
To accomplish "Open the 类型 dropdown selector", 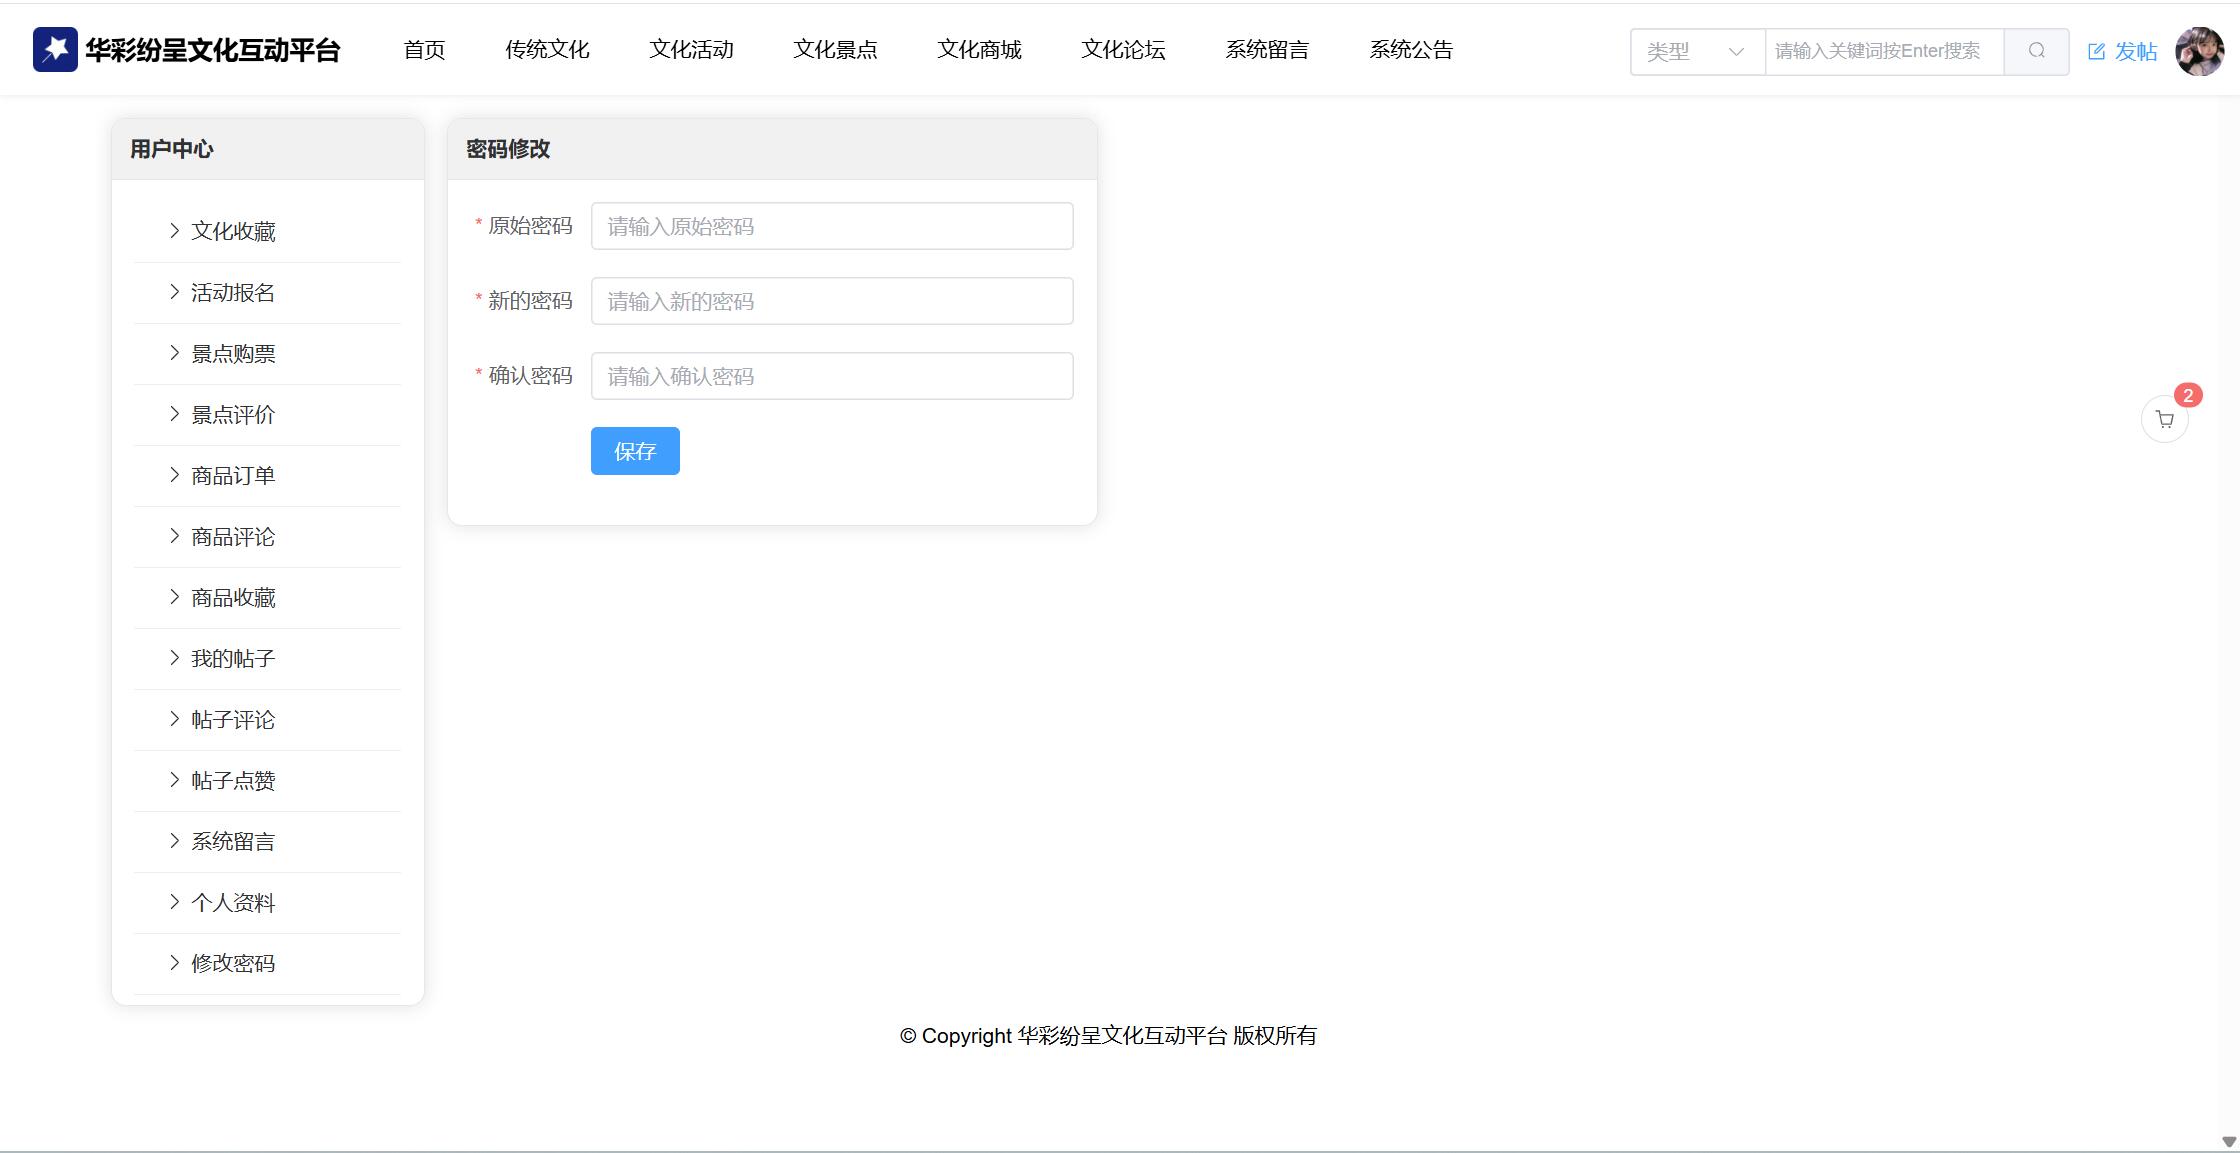I will [1696, 51].
